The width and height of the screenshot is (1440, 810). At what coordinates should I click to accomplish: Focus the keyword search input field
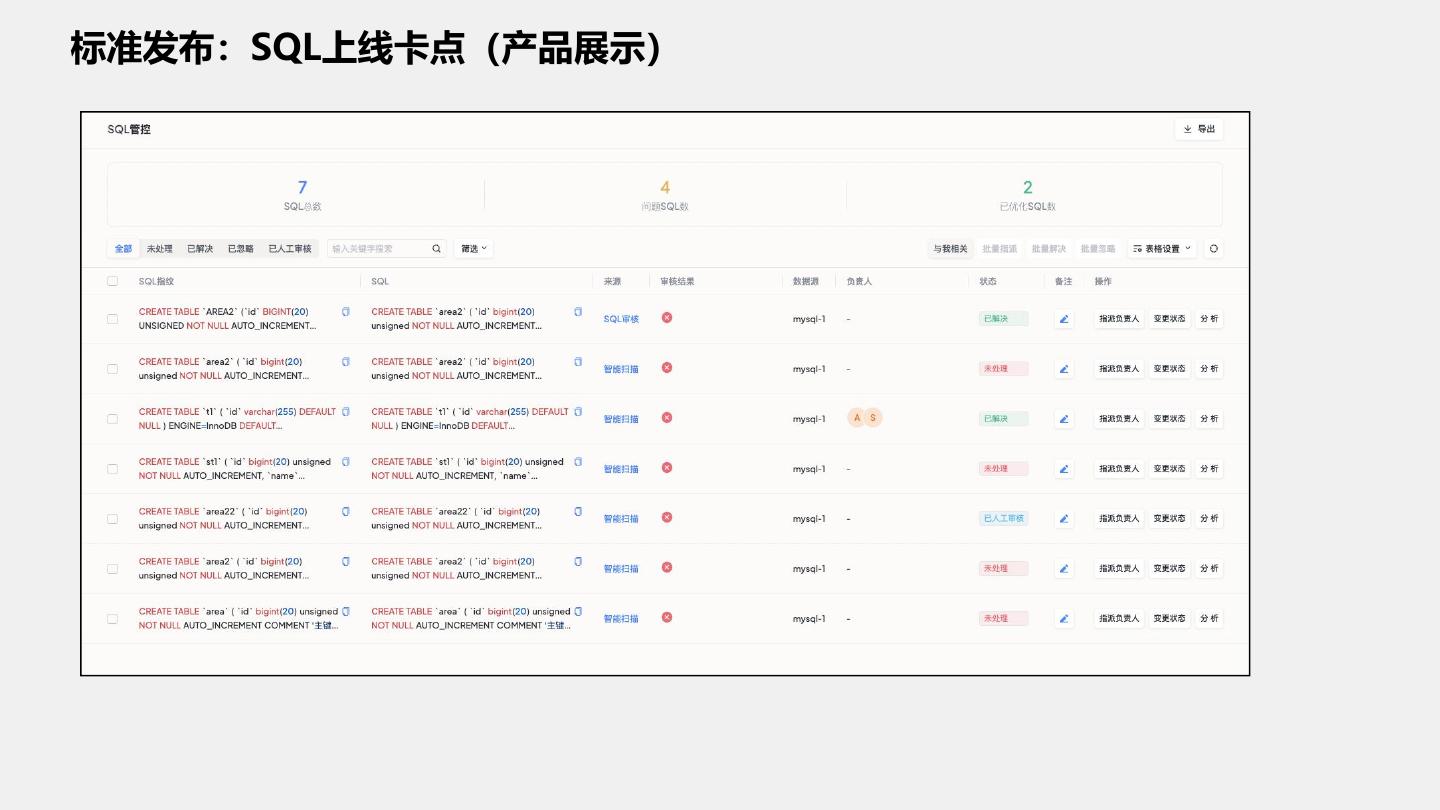378,249
